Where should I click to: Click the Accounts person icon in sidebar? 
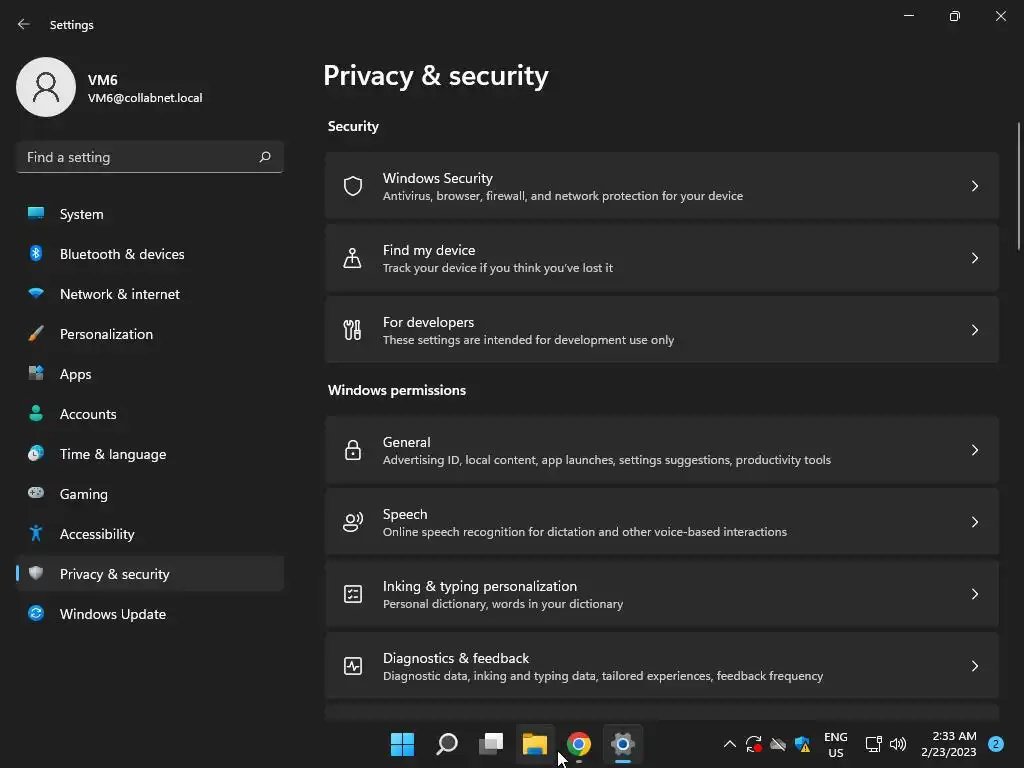pyautogui.click(x=36, y=413)
